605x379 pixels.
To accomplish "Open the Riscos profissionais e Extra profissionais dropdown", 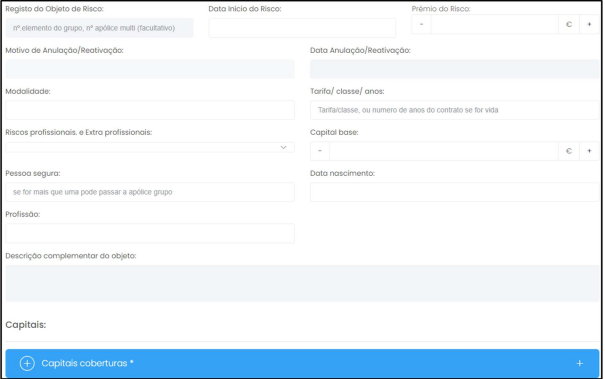I will click(150, 147).
